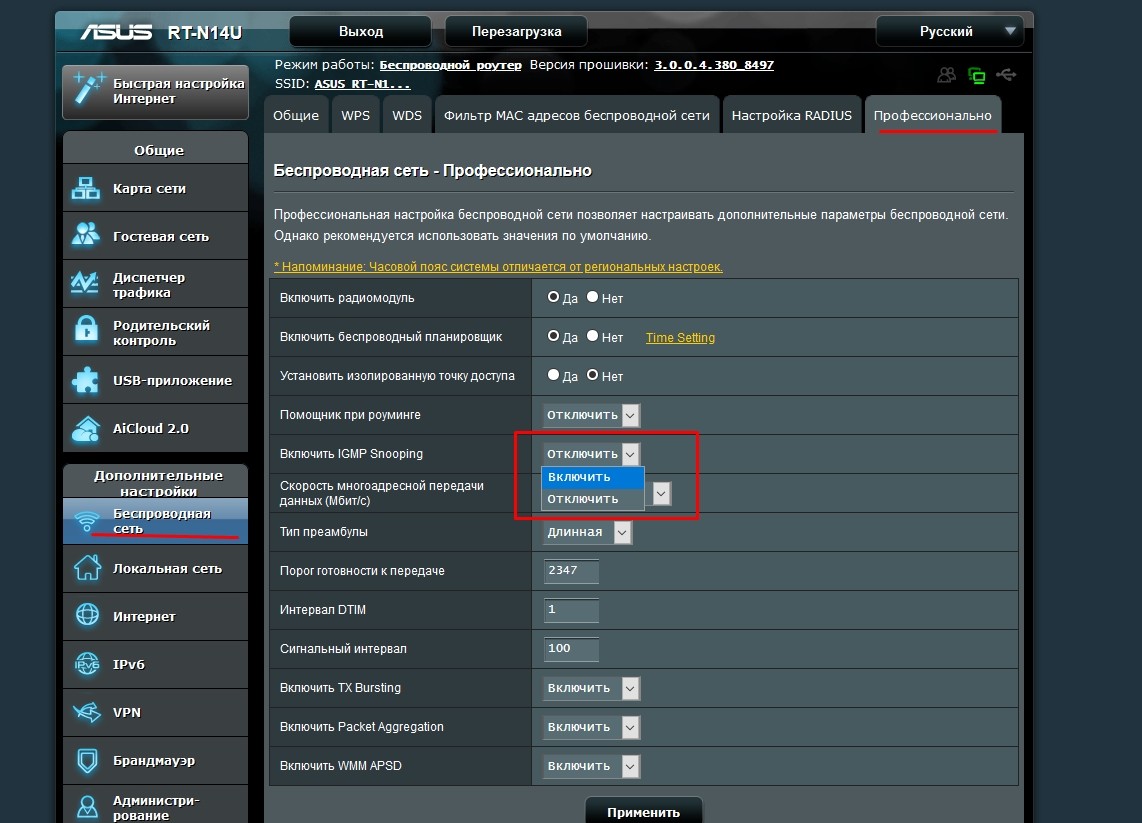Click the USB application puzzle icon
The width and height of the screenshot is (1142, 823).
pyautogui.click(x=86, y=379)
